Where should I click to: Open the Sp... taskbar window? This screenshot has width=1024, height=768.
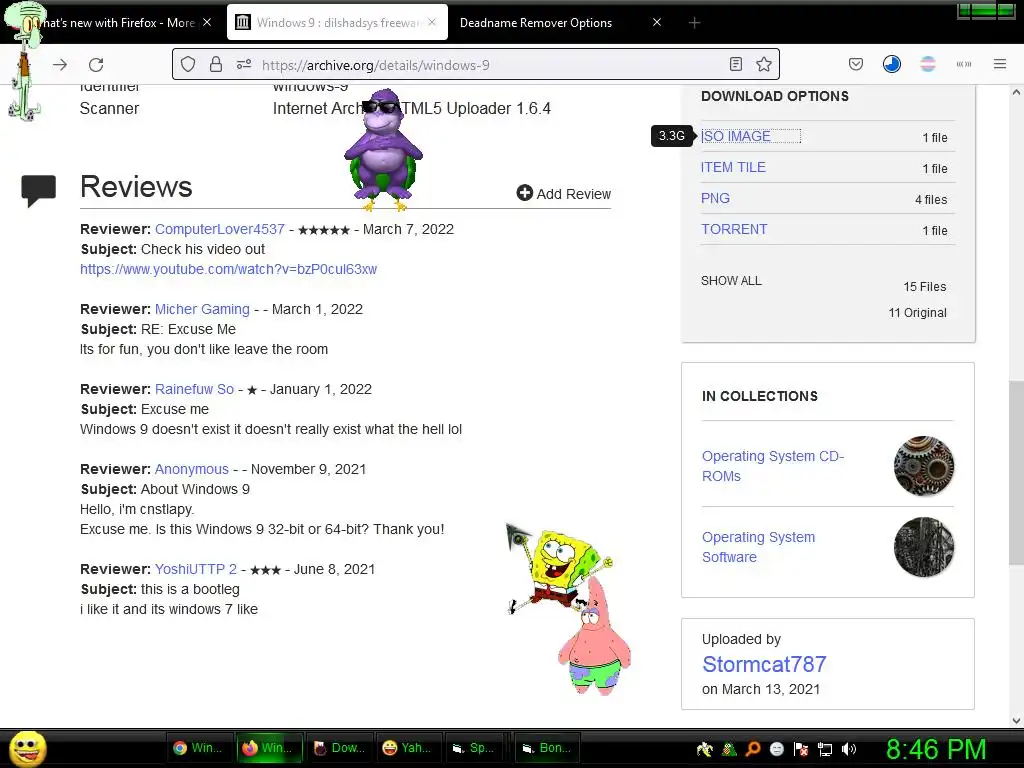476,748
